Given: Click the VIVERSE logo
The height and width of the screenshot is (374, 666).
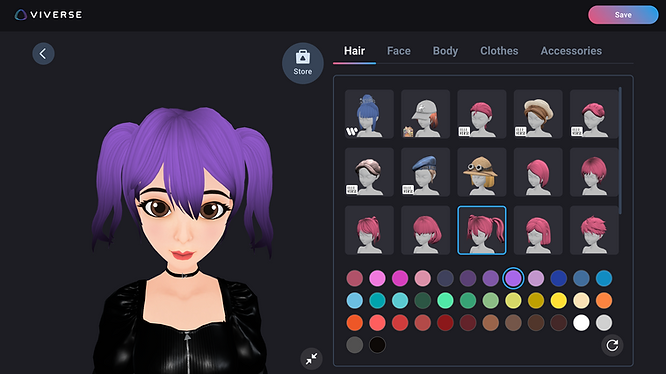Looking at the screenshot, I should (48, 15).
